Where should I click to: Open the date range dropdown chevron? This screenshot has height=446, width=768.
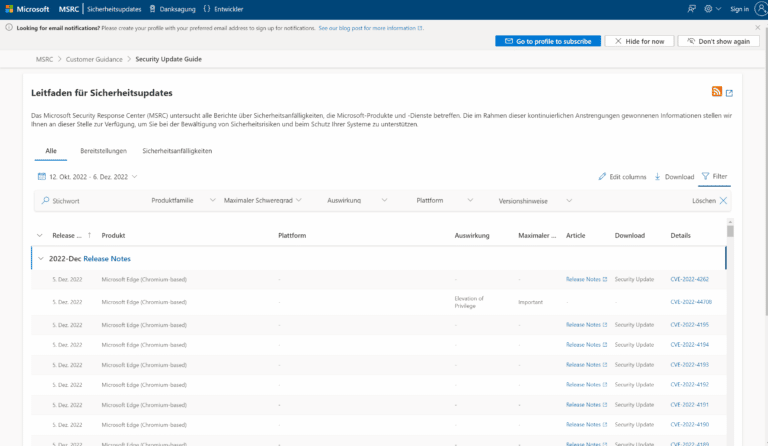point(135,176)
